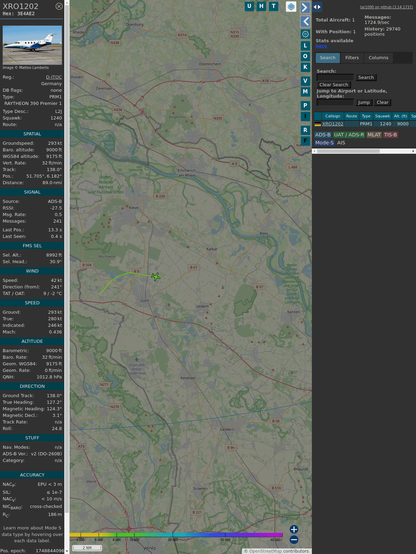Click the altitude color scale bar
Screen dimensions: 416x554
176,535
